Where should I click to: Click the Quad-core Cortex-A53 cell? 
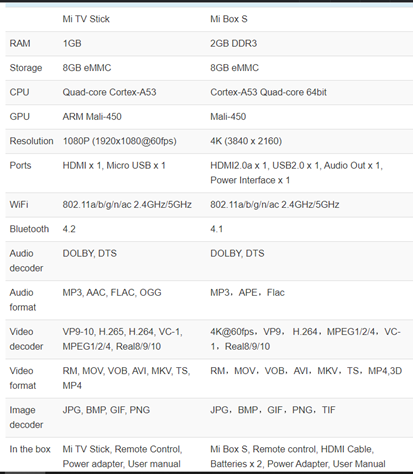coord(109,92)
